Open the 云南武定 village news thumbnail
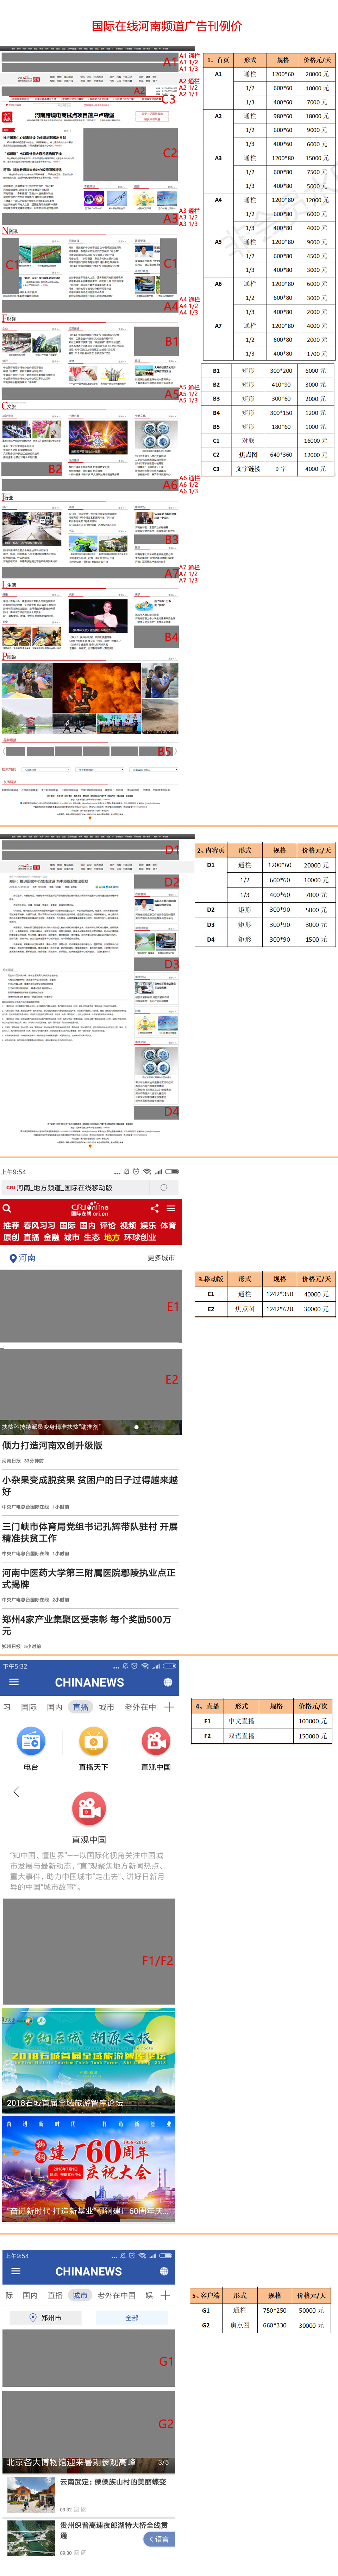Image resolution: width=338 pixels, height=2576 pixels. (x=31, y=2494)
